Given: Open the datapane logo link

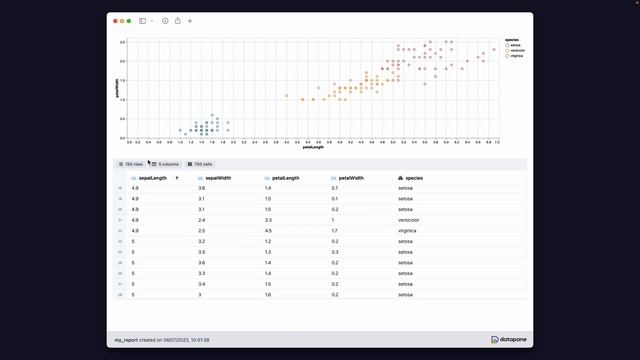Looking at the screenshot, I should tap(509, 340).
